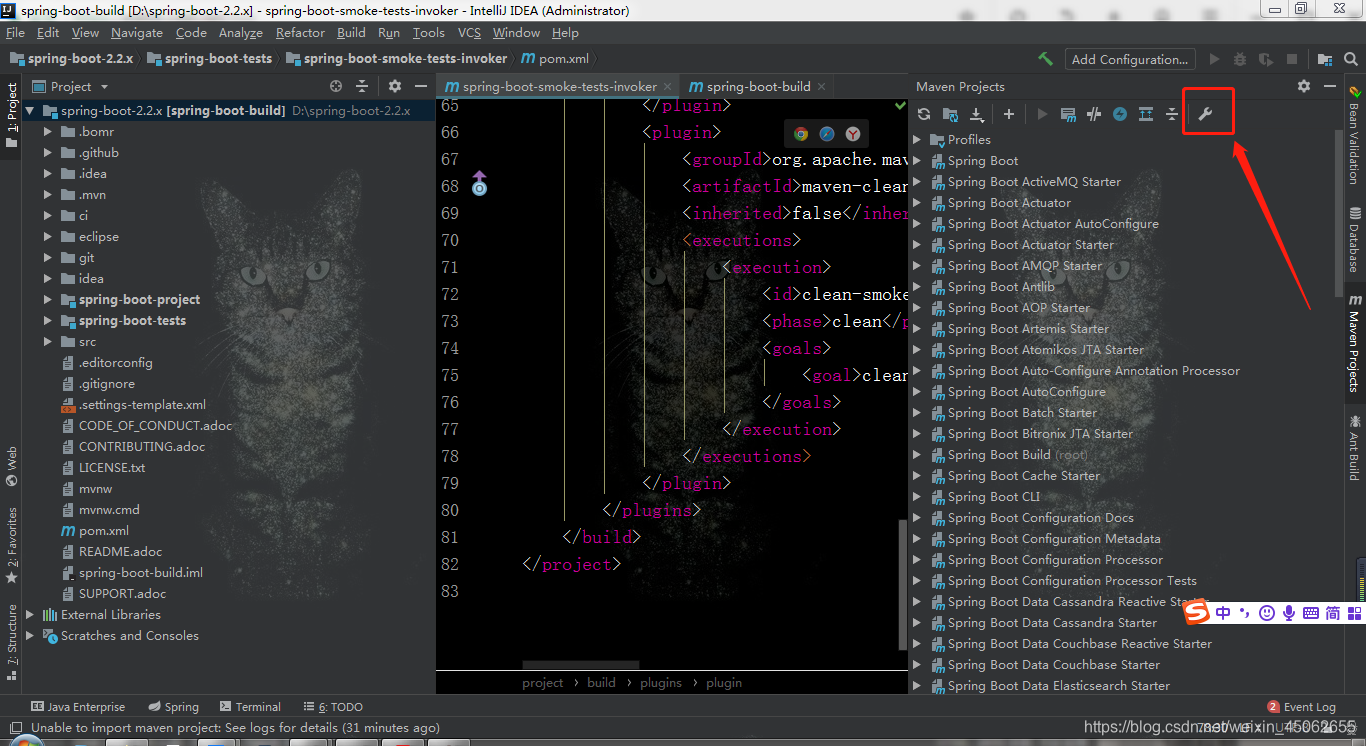Expand the Profiles node in Maven
Viewport: 1366px width, 746px height.
(917, 139)
